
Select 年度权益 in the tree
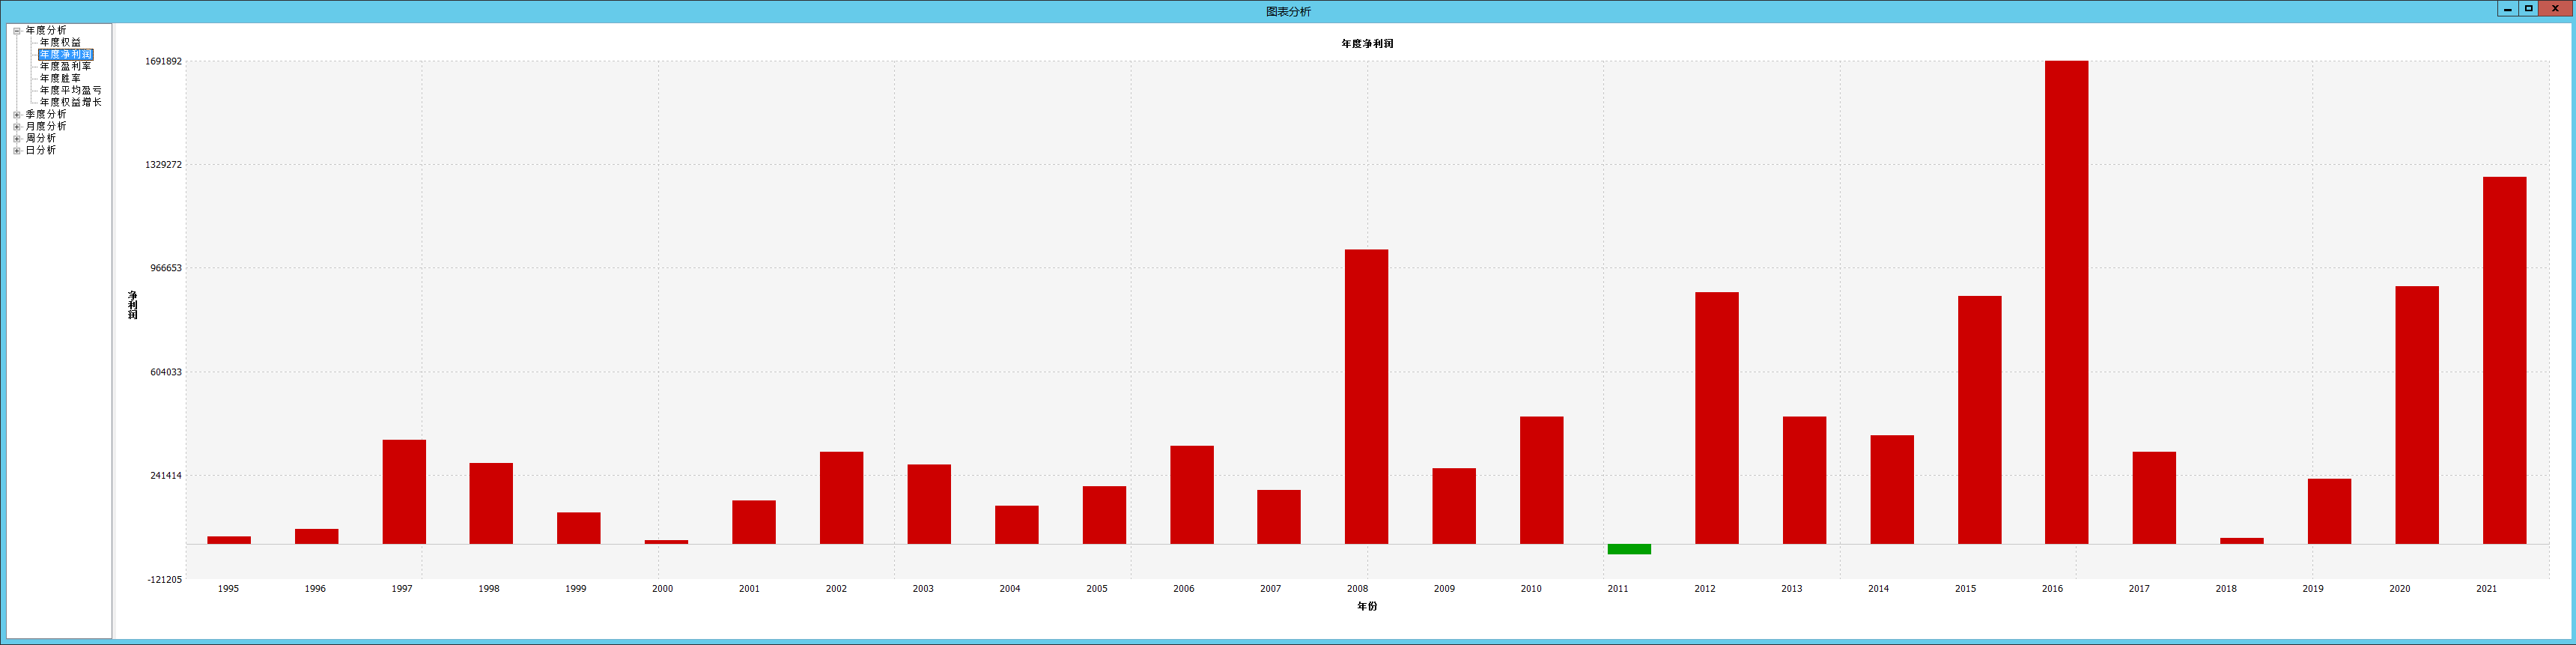(60, 43)
